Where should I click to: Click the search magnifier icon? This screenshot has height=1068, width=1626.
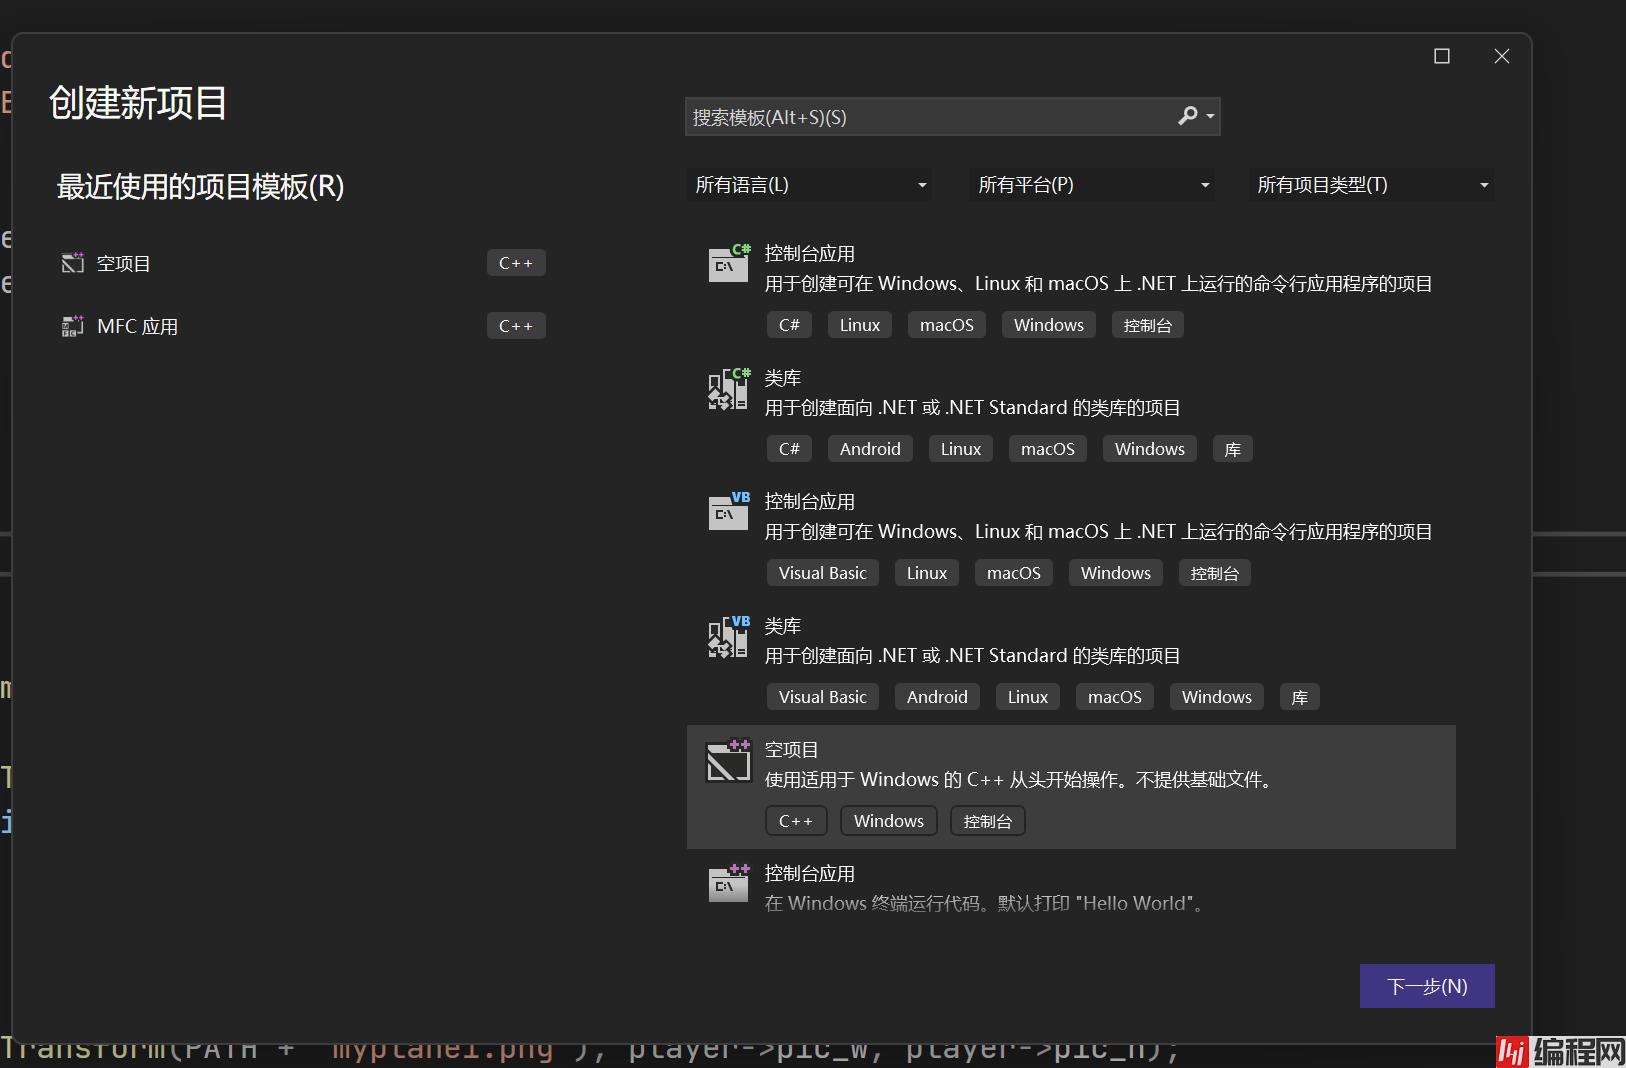[1188, 116]
